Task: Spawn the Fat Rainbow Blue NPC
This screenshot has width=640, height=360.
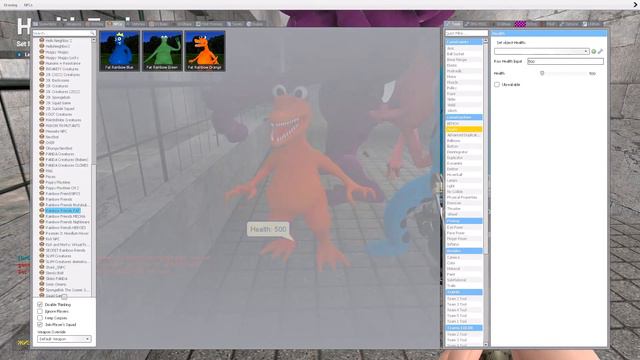Action: 120,51
